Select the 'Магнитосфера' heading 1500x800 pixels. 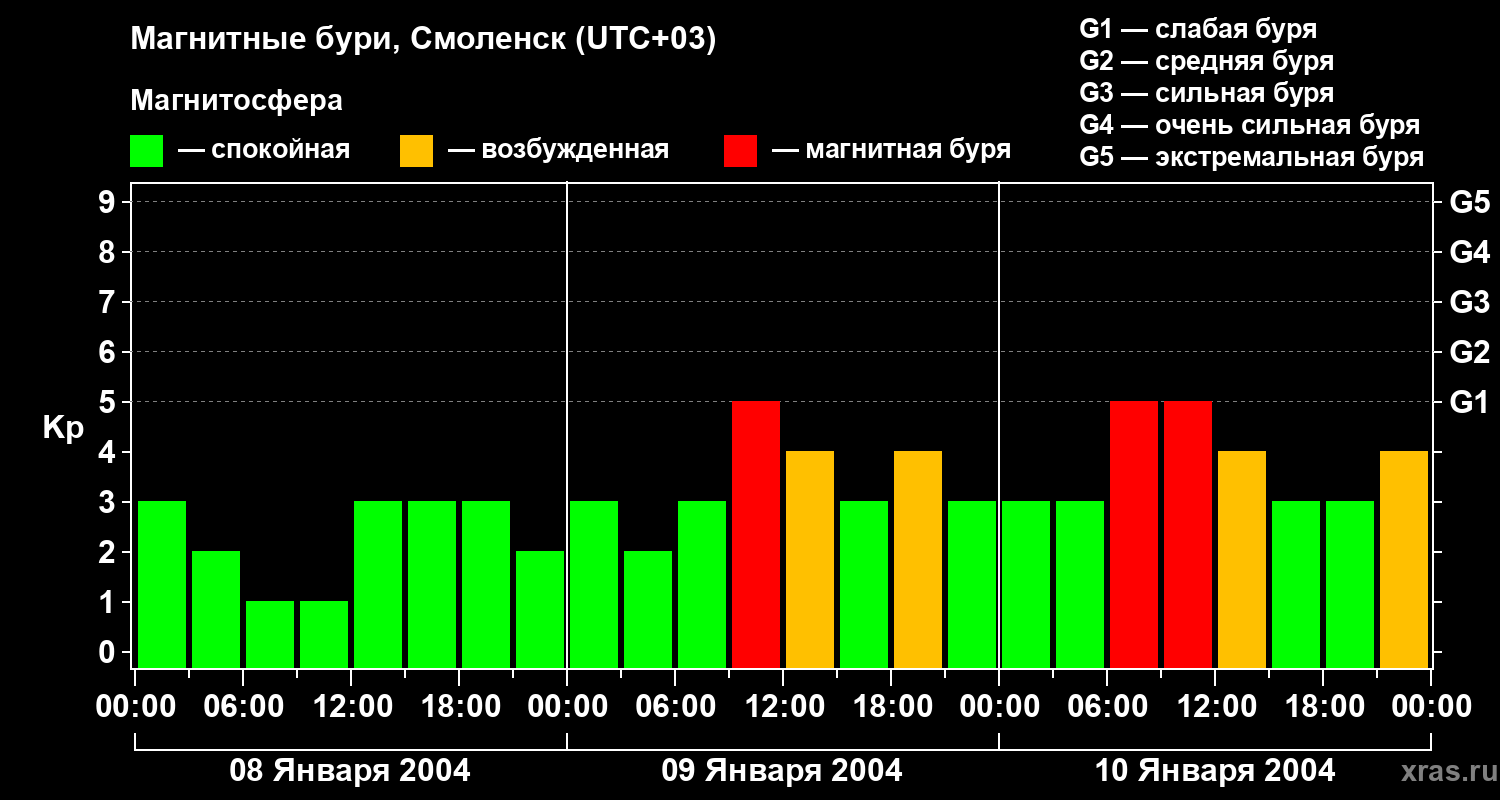[237, 101]
